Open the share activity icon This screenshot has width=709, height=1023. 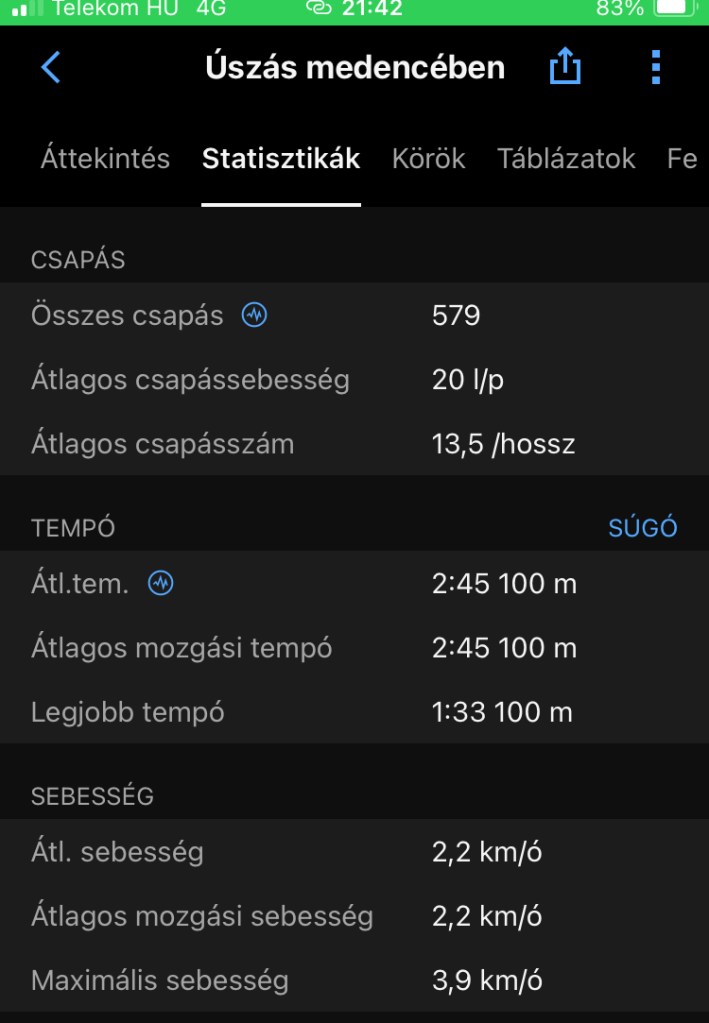pyautogui.click(x=565, y=68)
